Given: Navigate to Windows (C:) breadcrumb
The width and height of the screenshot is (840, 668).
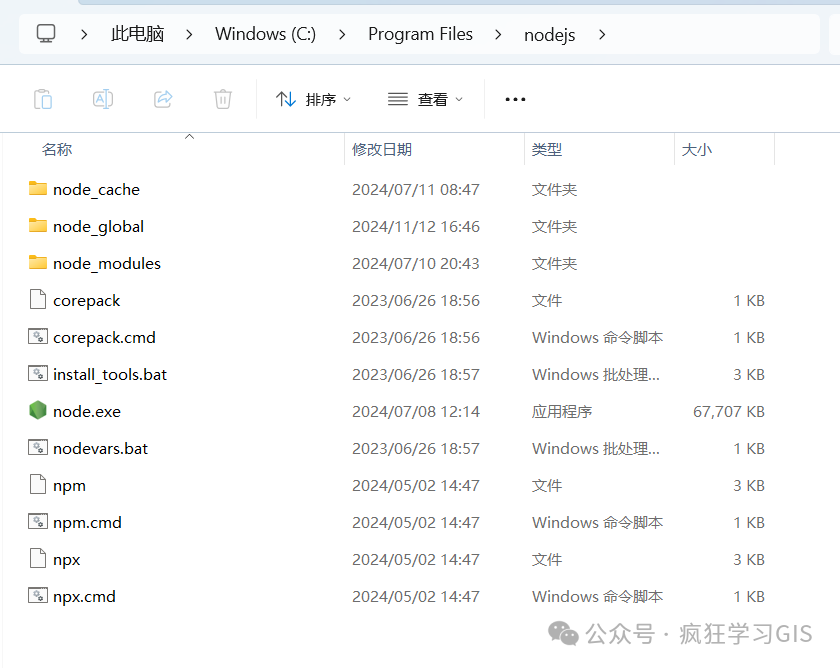Looking at the screenshot, I should point(265,34).
